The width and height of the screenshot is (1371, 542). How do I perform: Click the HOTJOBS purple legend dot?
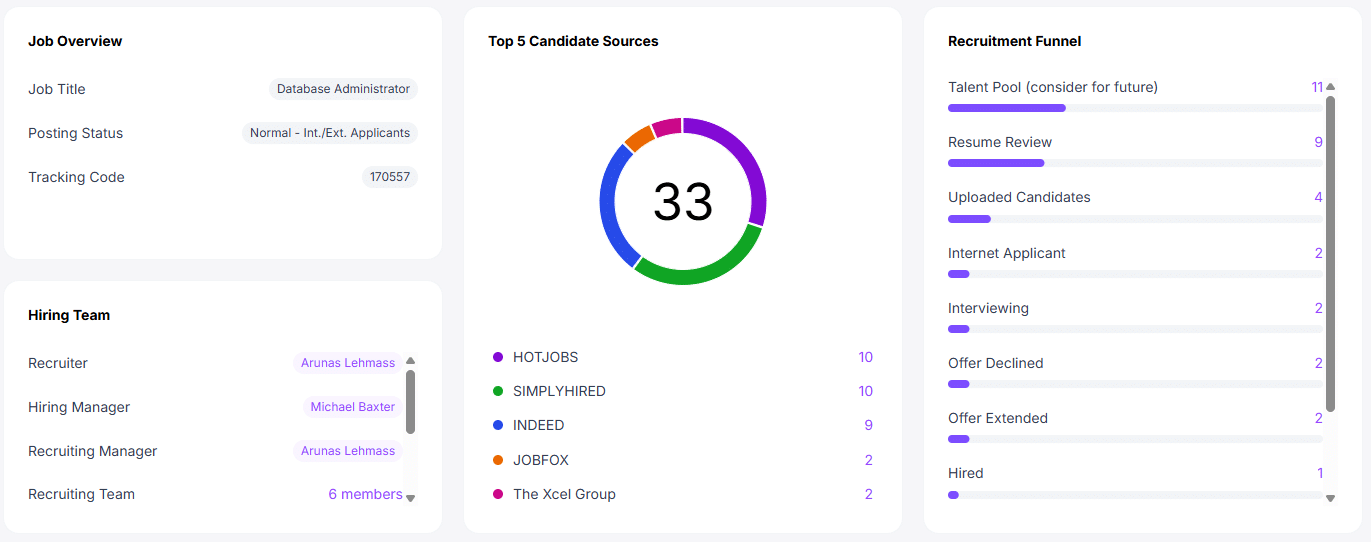coord(498,357)
